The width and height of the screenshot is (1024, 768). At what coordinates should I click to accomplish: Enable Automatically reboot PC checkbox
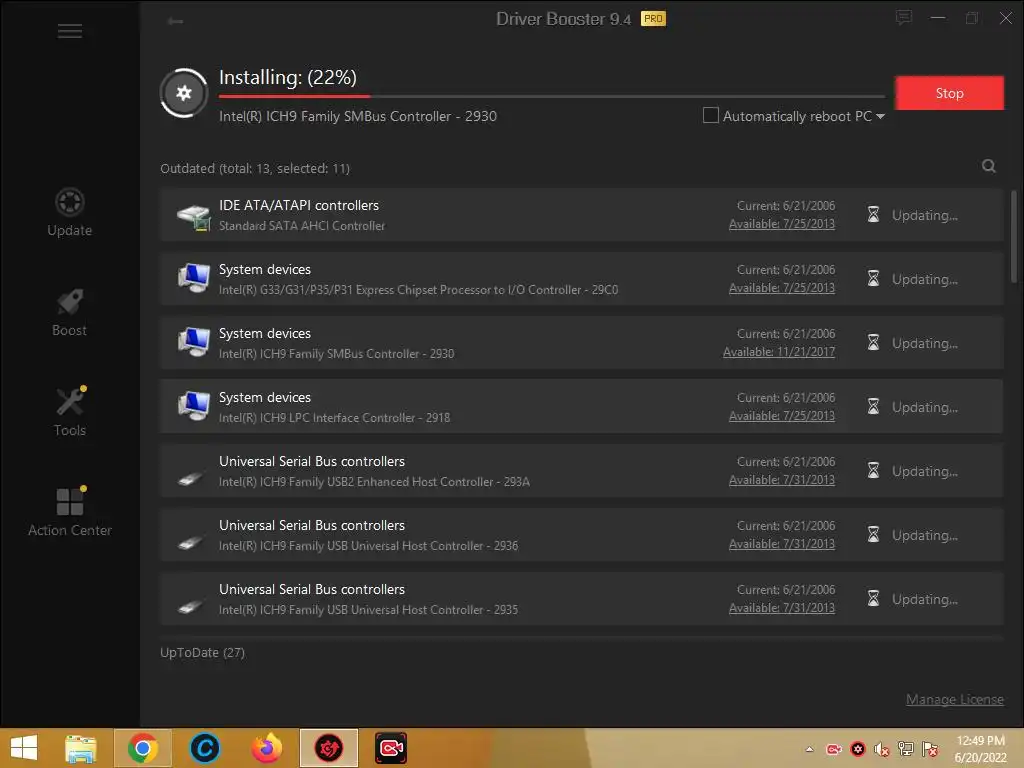pyautogui.click(x=711, y=116)
